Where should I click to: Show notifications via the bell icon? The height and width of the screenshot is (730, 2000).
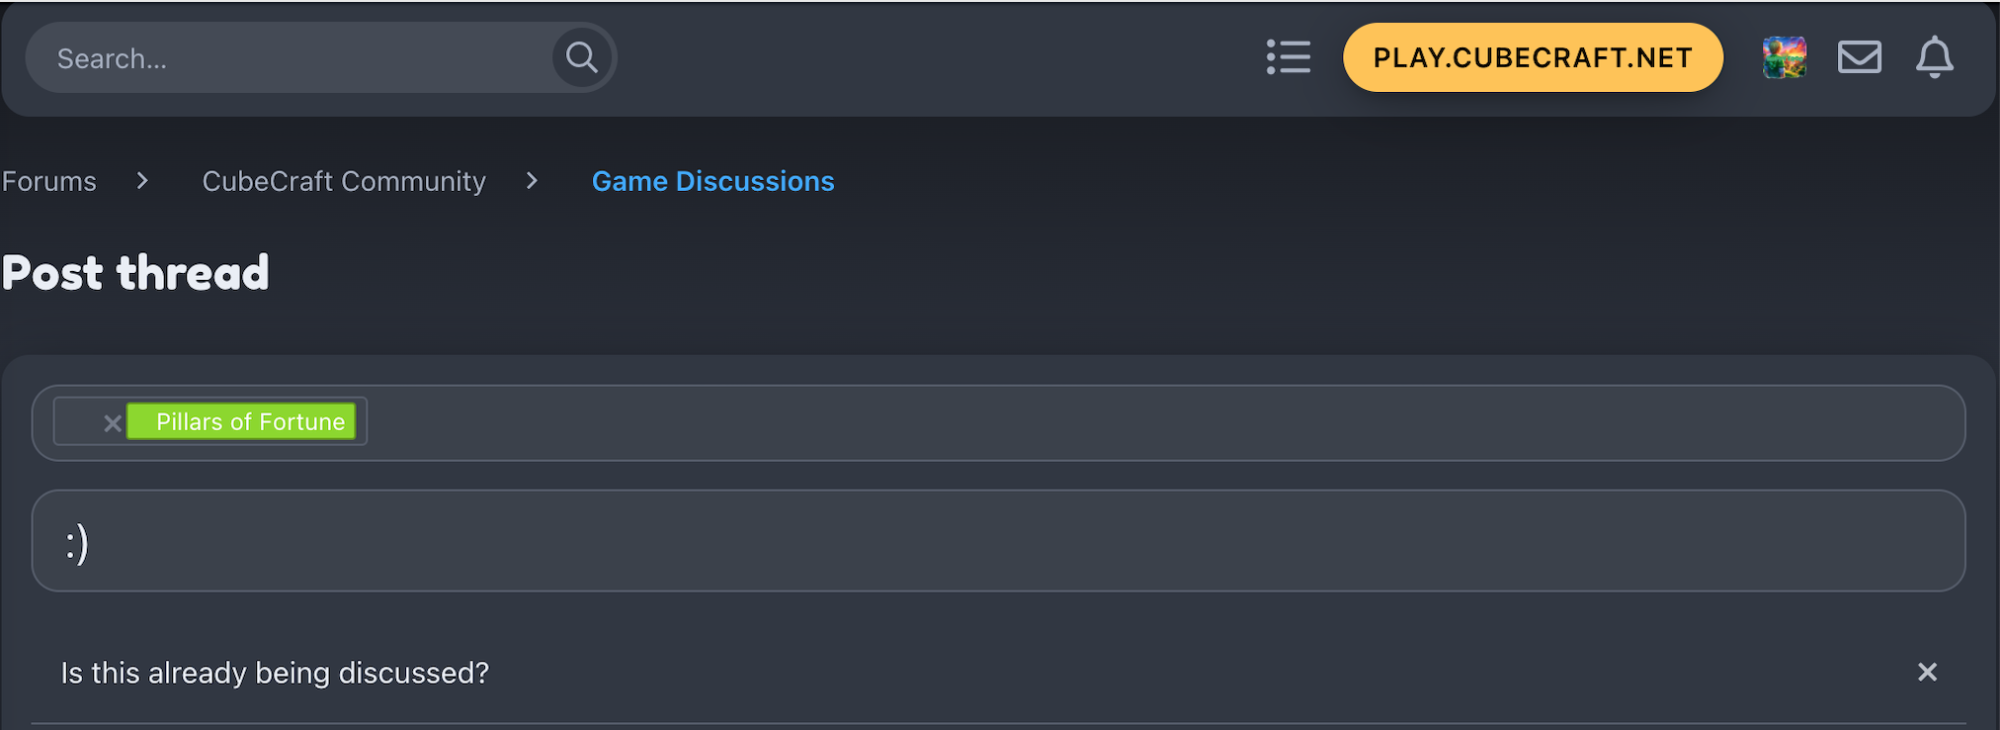[x=1934, y=58]
